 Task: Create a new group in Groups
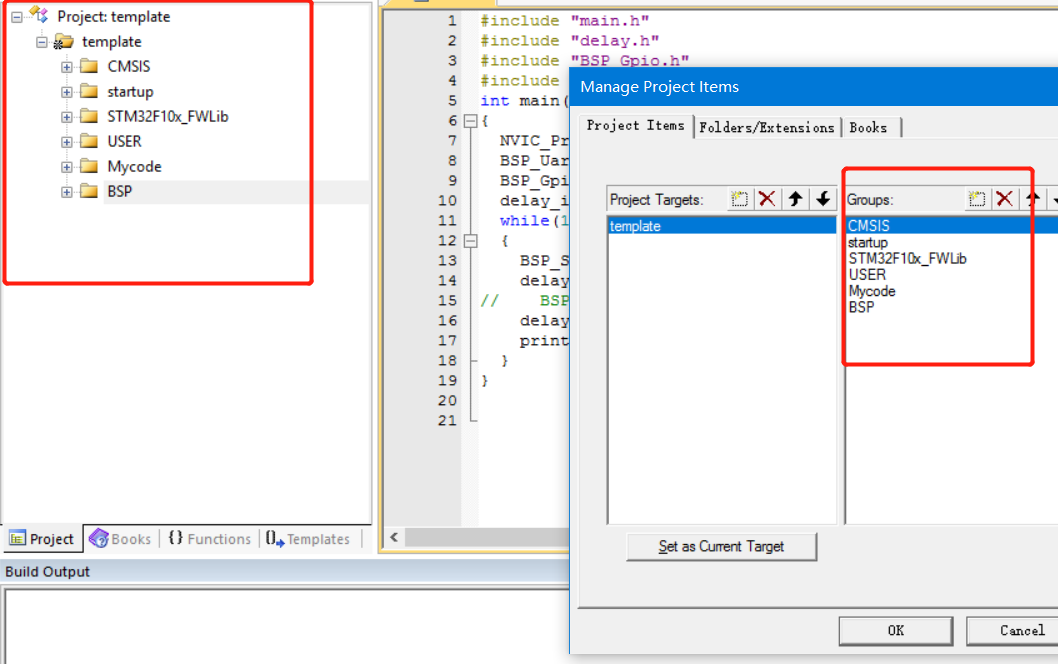(x=977, y=199)
